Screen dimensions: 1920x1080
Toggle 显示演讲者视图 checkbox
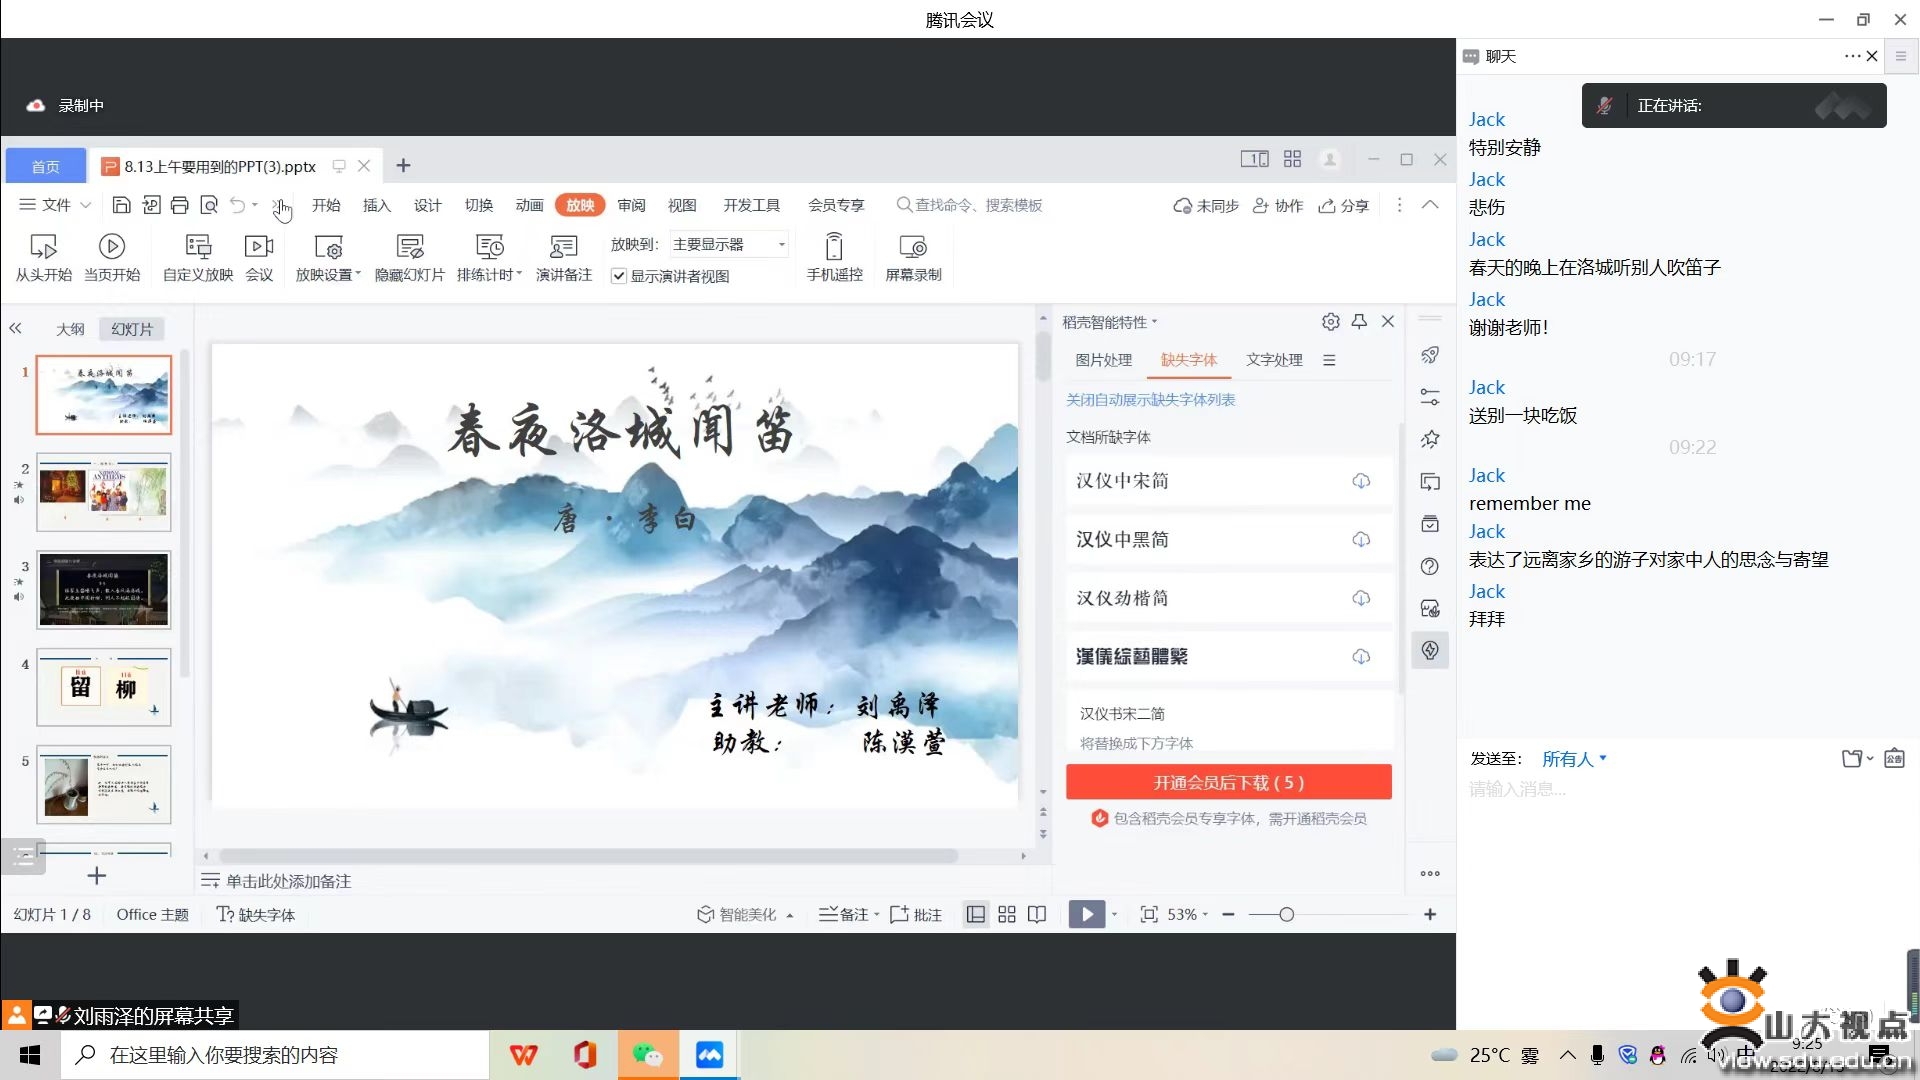click(619, 276)
